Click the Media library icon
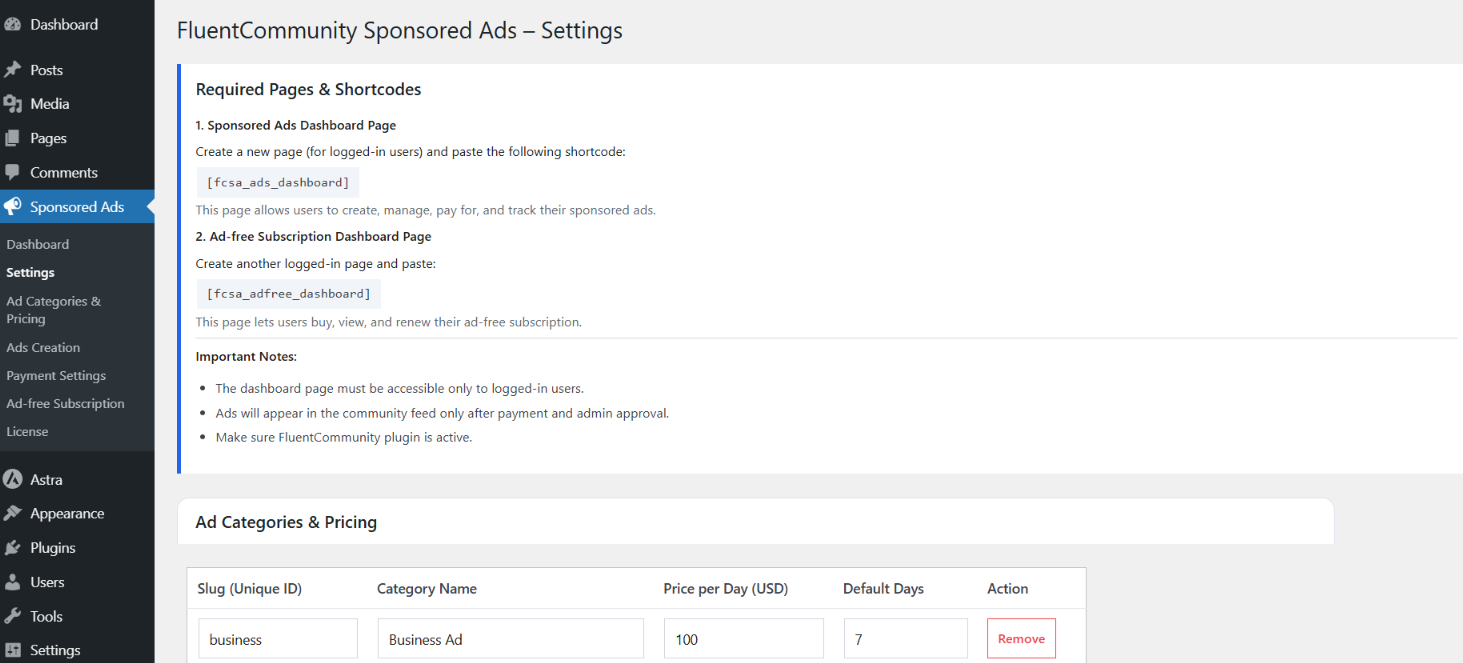The width and height of the screenshot is (1463, 663). point(13,104)
